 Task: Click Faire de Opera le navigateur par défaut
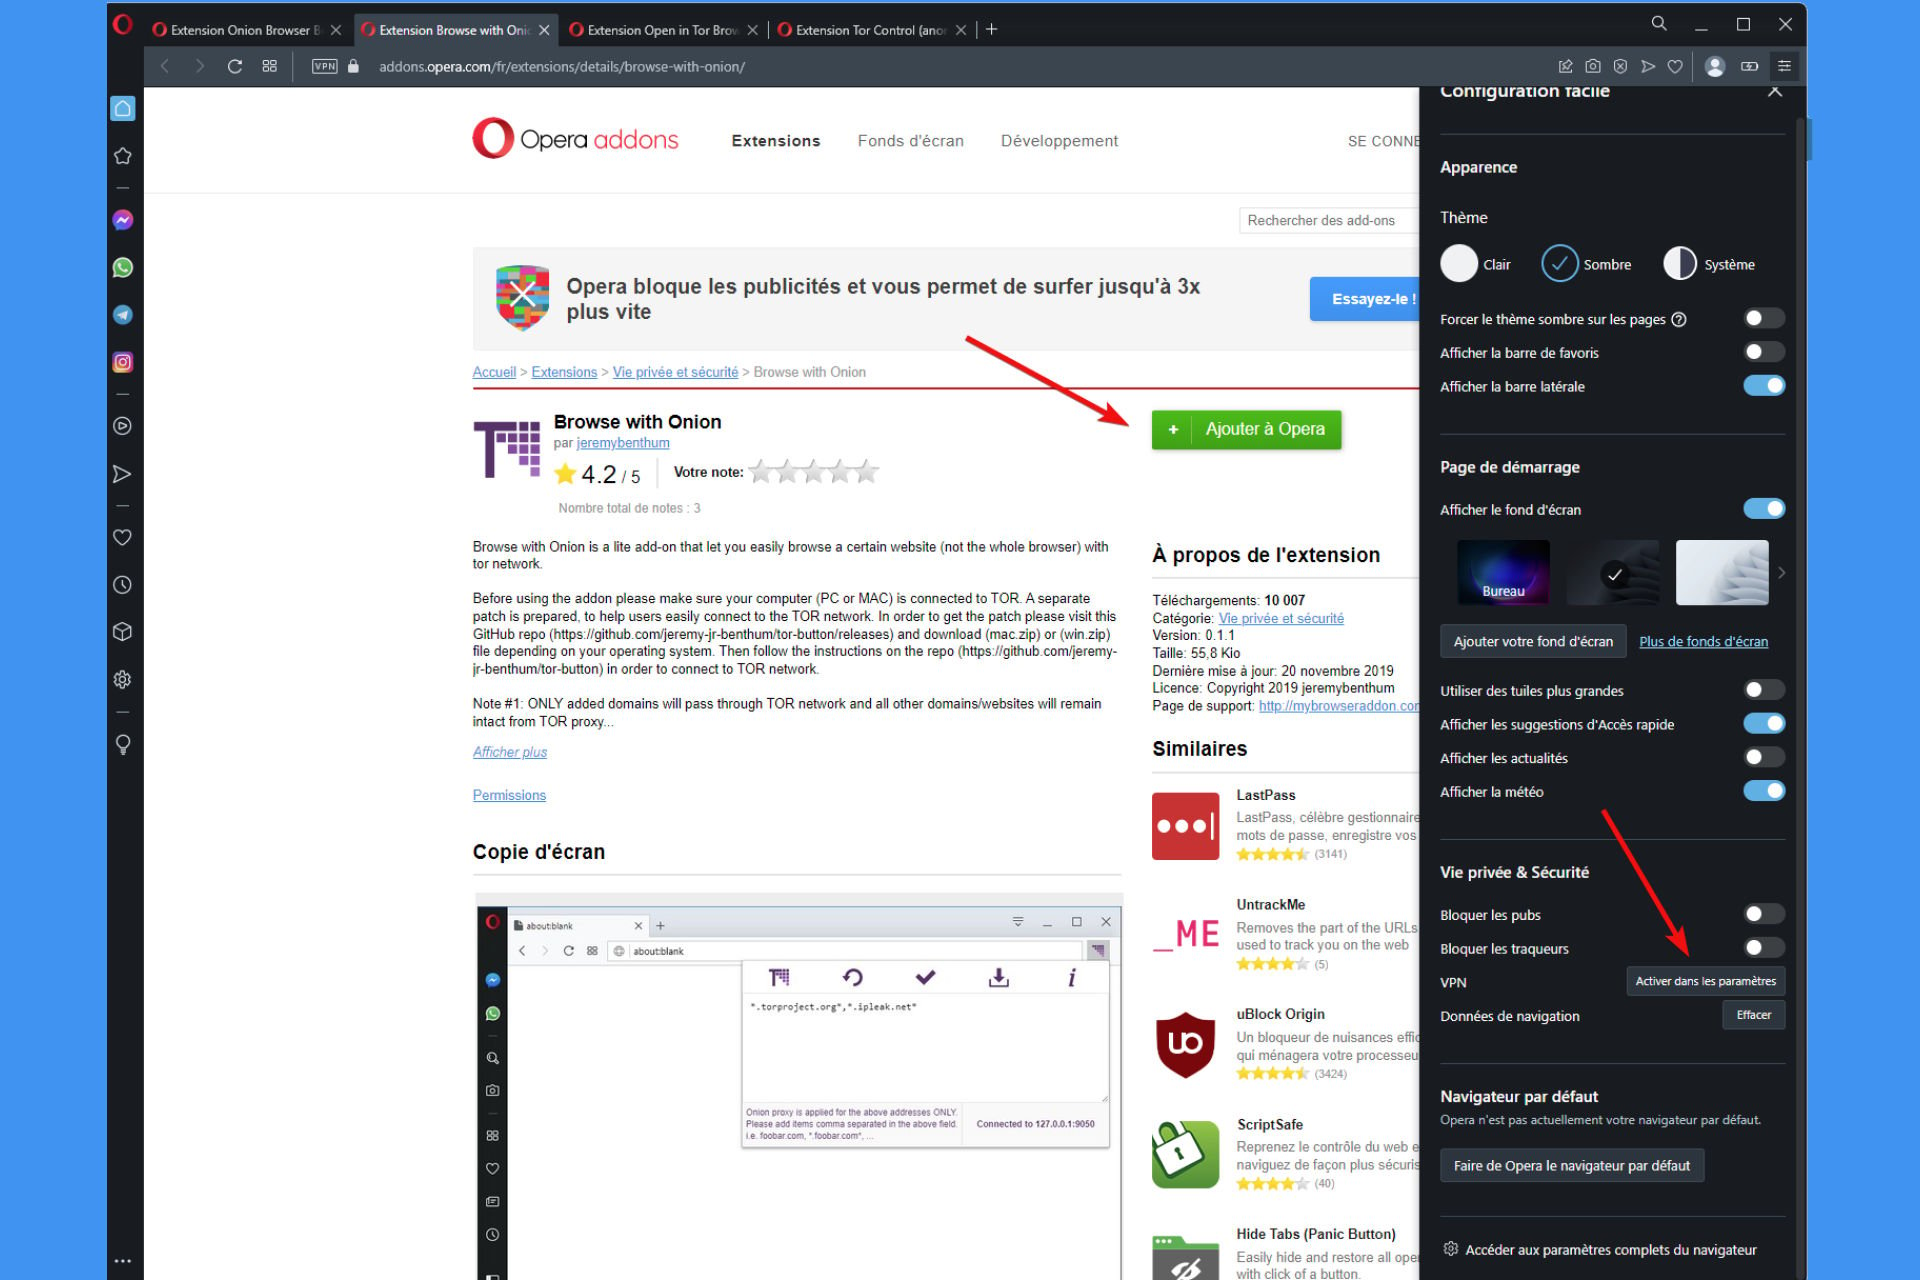pos(1570,1164)
